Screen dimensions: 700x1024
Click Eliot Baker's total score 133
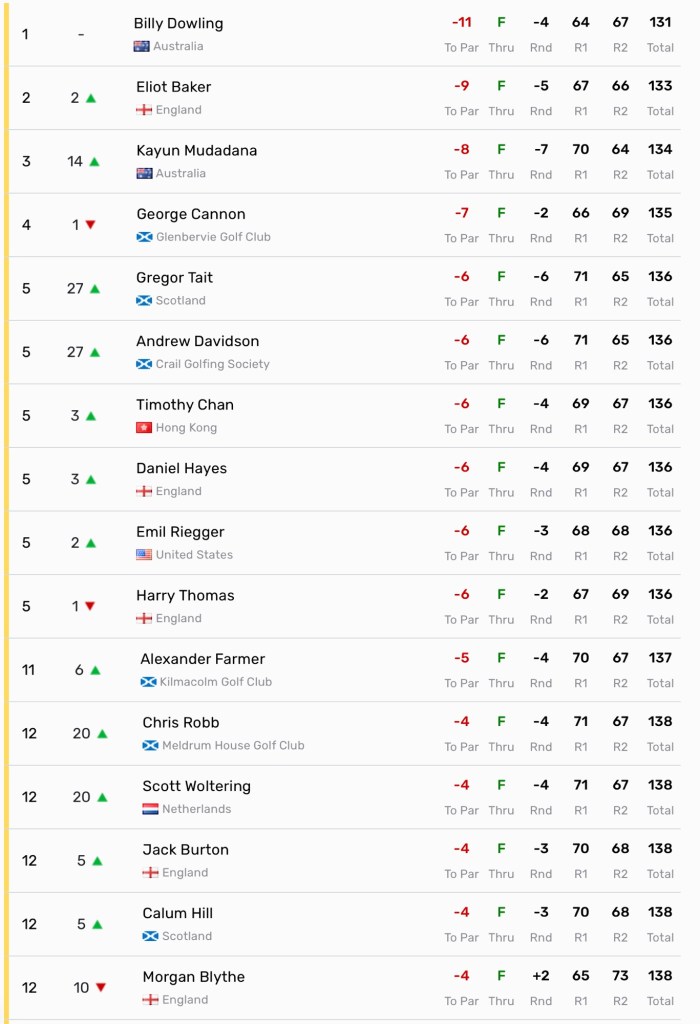click(660, 86)
